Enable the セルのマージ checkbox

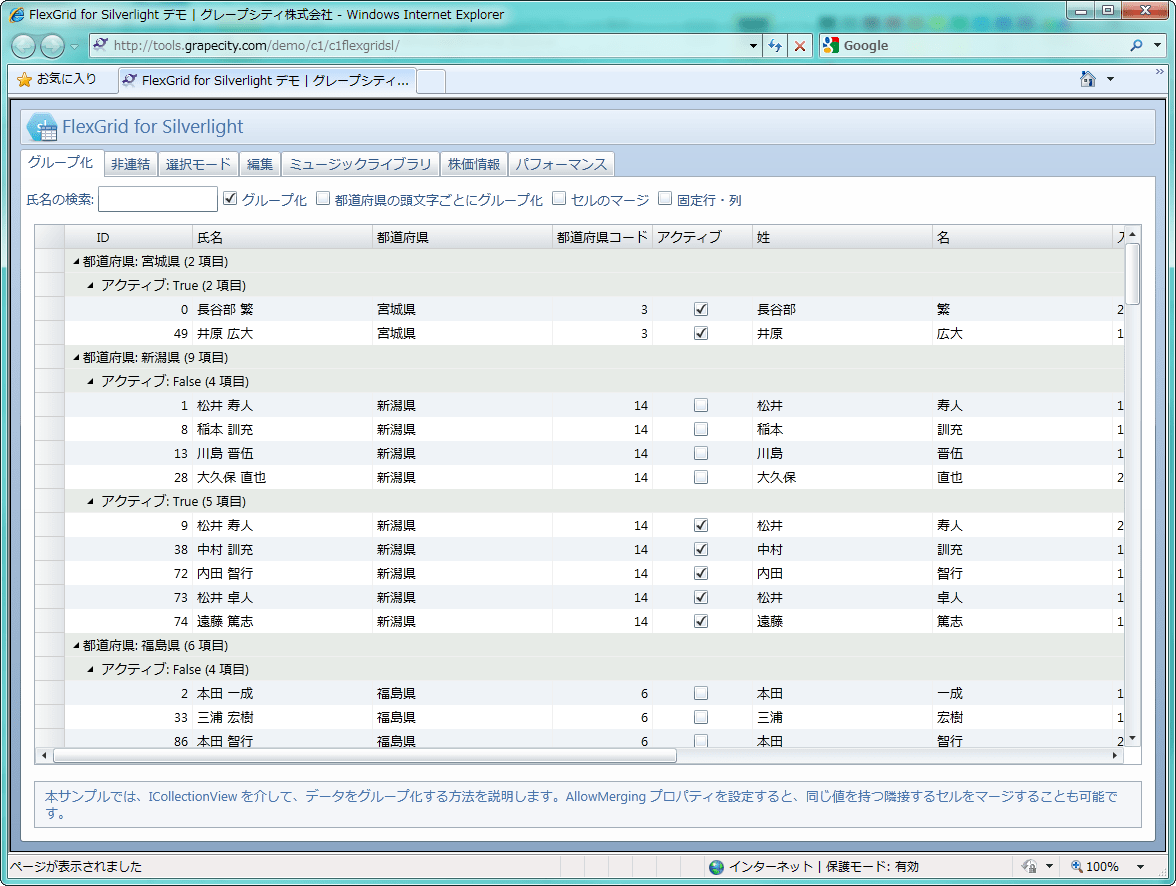(x=558, y=198)
